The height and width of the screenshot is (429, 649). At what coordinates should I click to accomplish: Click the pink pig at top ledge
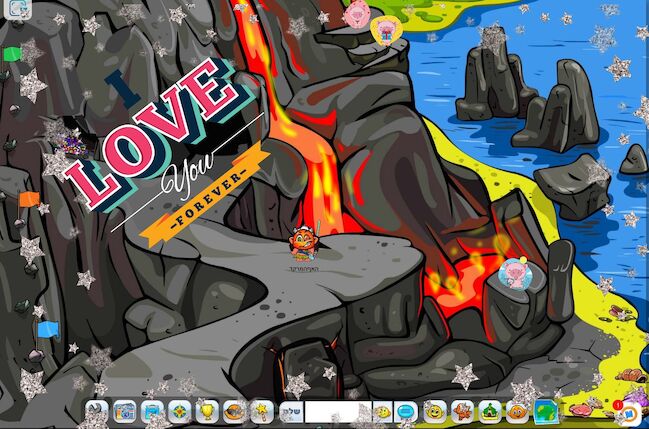357,14
